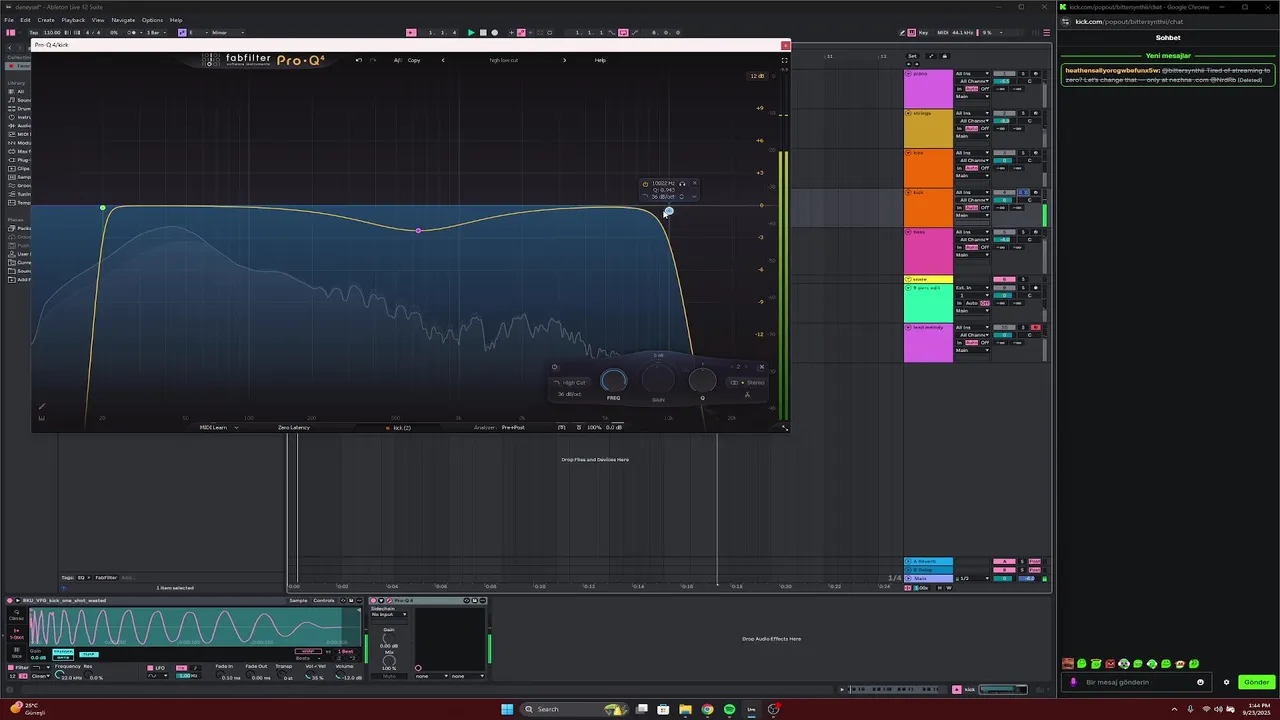
Task: Select previous band arrow in band panel
Action: (731, 367)
